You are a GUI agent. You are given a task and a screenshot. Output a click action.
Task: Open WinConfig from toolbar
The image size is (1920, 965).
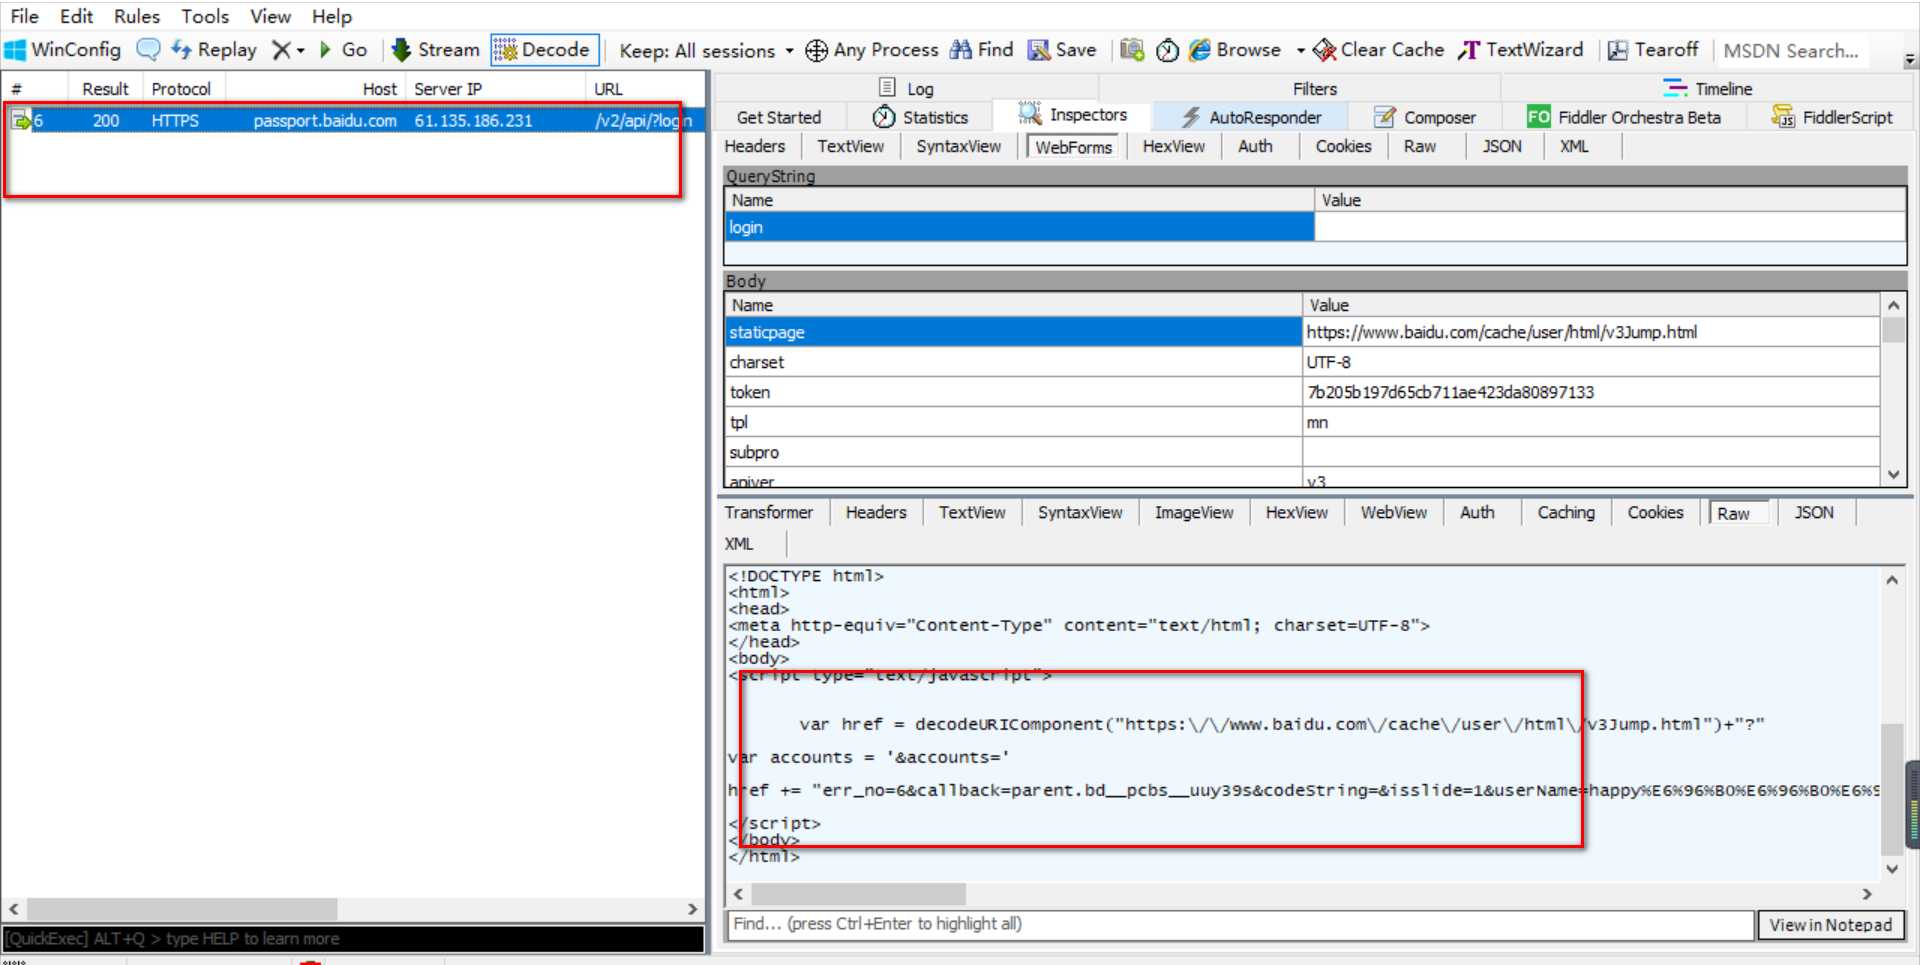[63, 49]
